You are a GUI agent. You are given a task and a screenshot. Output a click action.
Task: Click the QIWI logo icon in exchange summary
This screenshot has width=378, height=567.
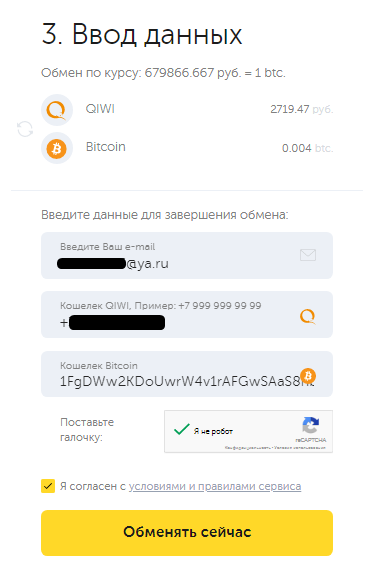coord(57,110)
